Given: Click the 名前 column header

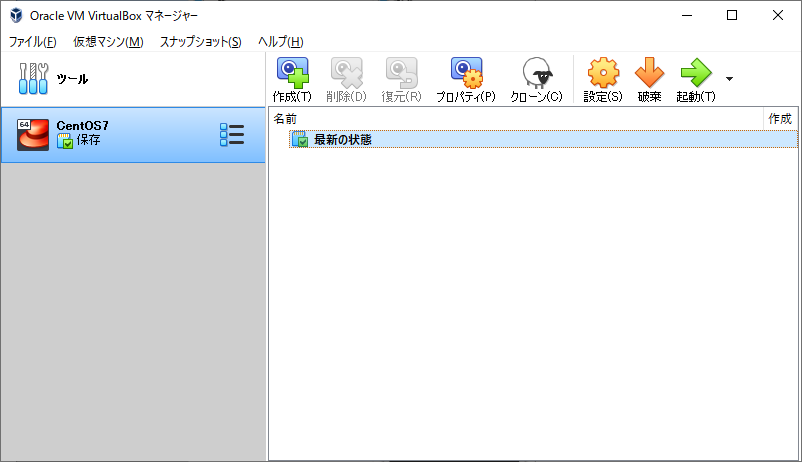Looking at the screenshot, I should [x=516, y=119].
